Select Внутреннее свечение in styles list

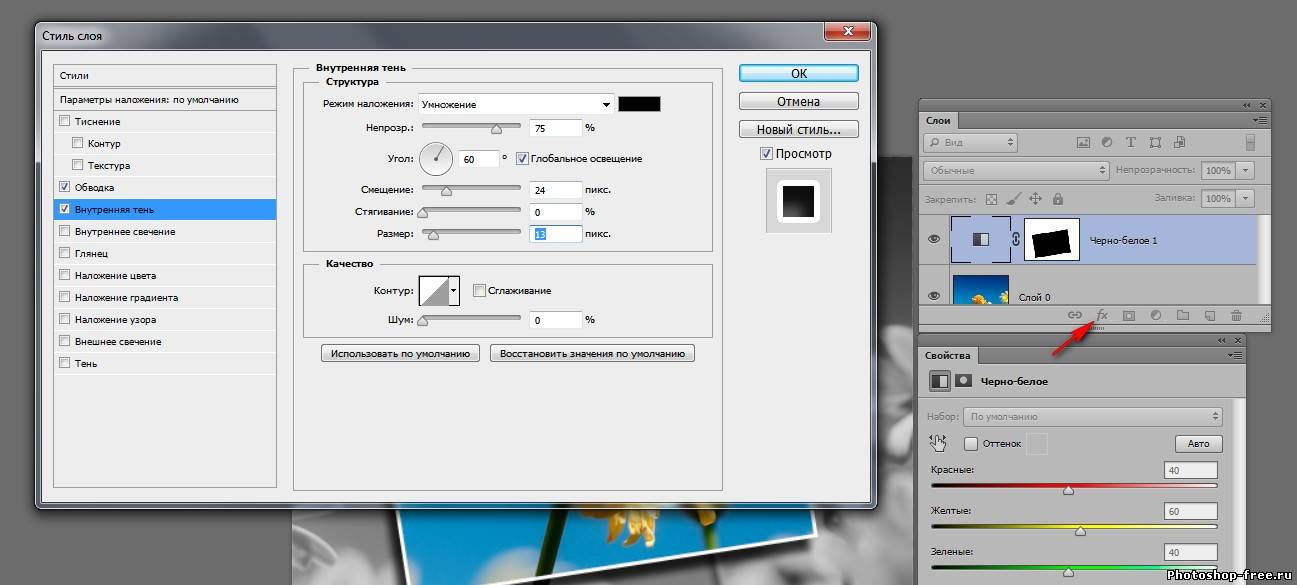[x=125, y=232]
